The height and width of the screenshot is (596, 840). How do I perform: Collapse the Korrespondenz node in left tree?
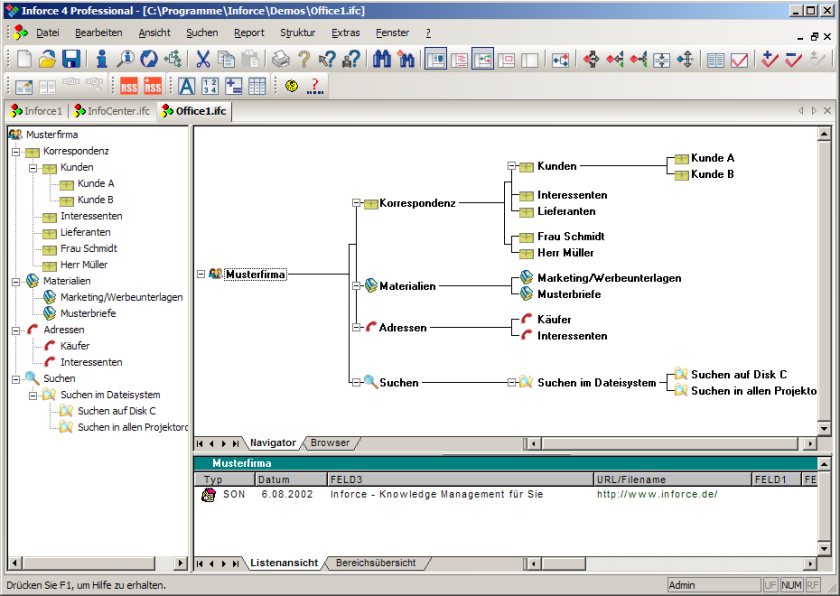coord(16,151)
